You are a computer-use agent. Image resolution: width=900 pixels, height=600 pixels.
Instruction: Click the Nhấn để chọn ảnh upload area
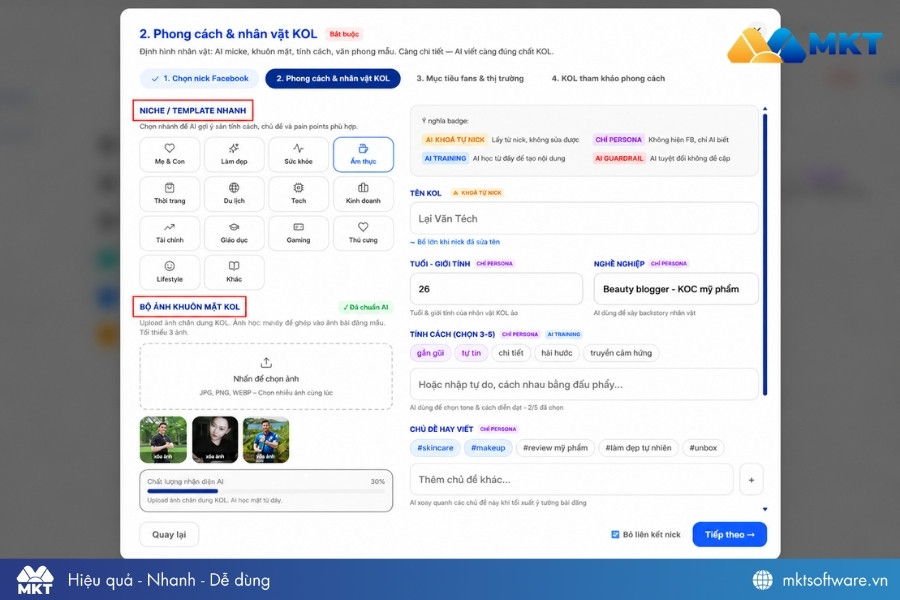pyautogui.click(x=266, y=377)
